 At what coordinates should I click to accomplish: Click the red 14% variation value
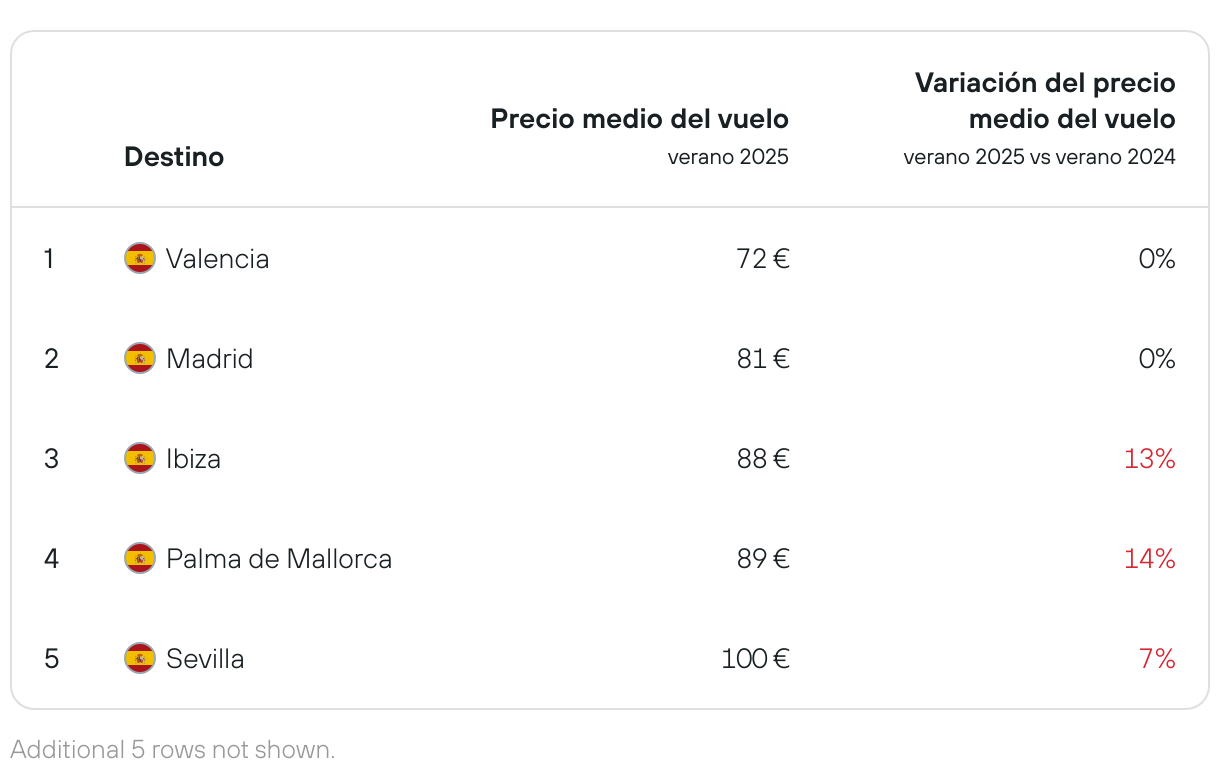[x=1149, y=558]
